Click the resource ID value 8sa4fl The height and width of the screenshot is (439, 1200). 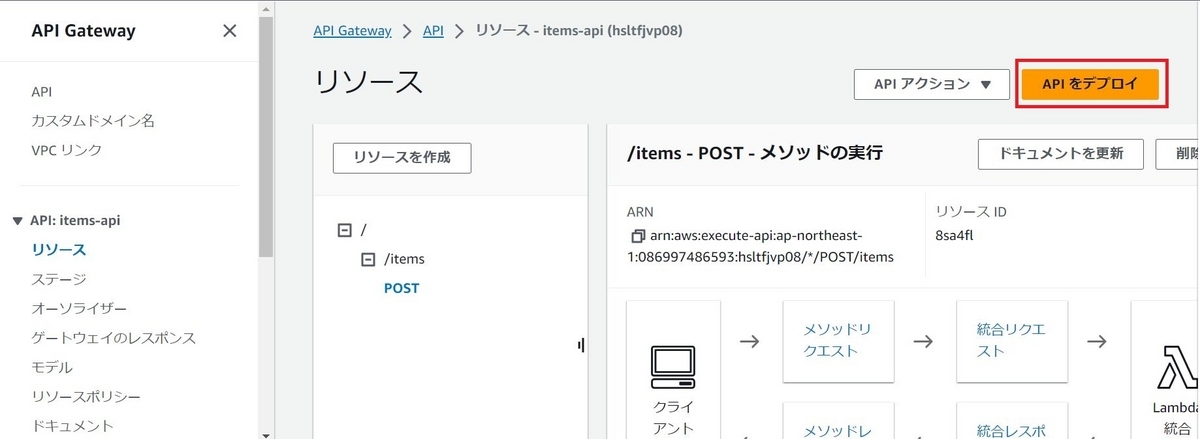956,236
